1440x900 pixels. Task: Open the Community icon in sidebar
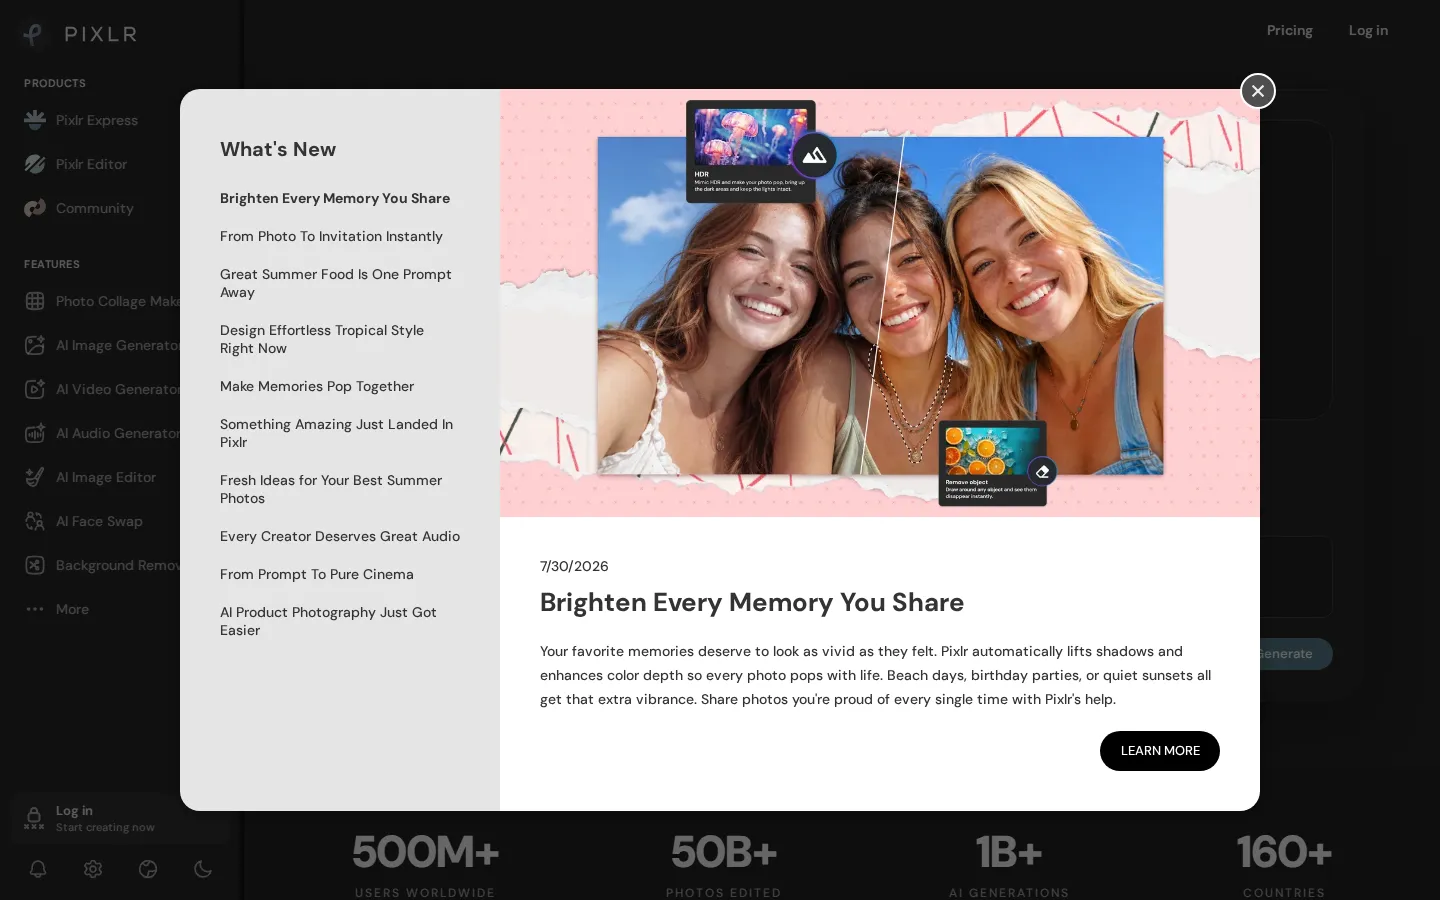pyautogui.click(x=35, y=208)
